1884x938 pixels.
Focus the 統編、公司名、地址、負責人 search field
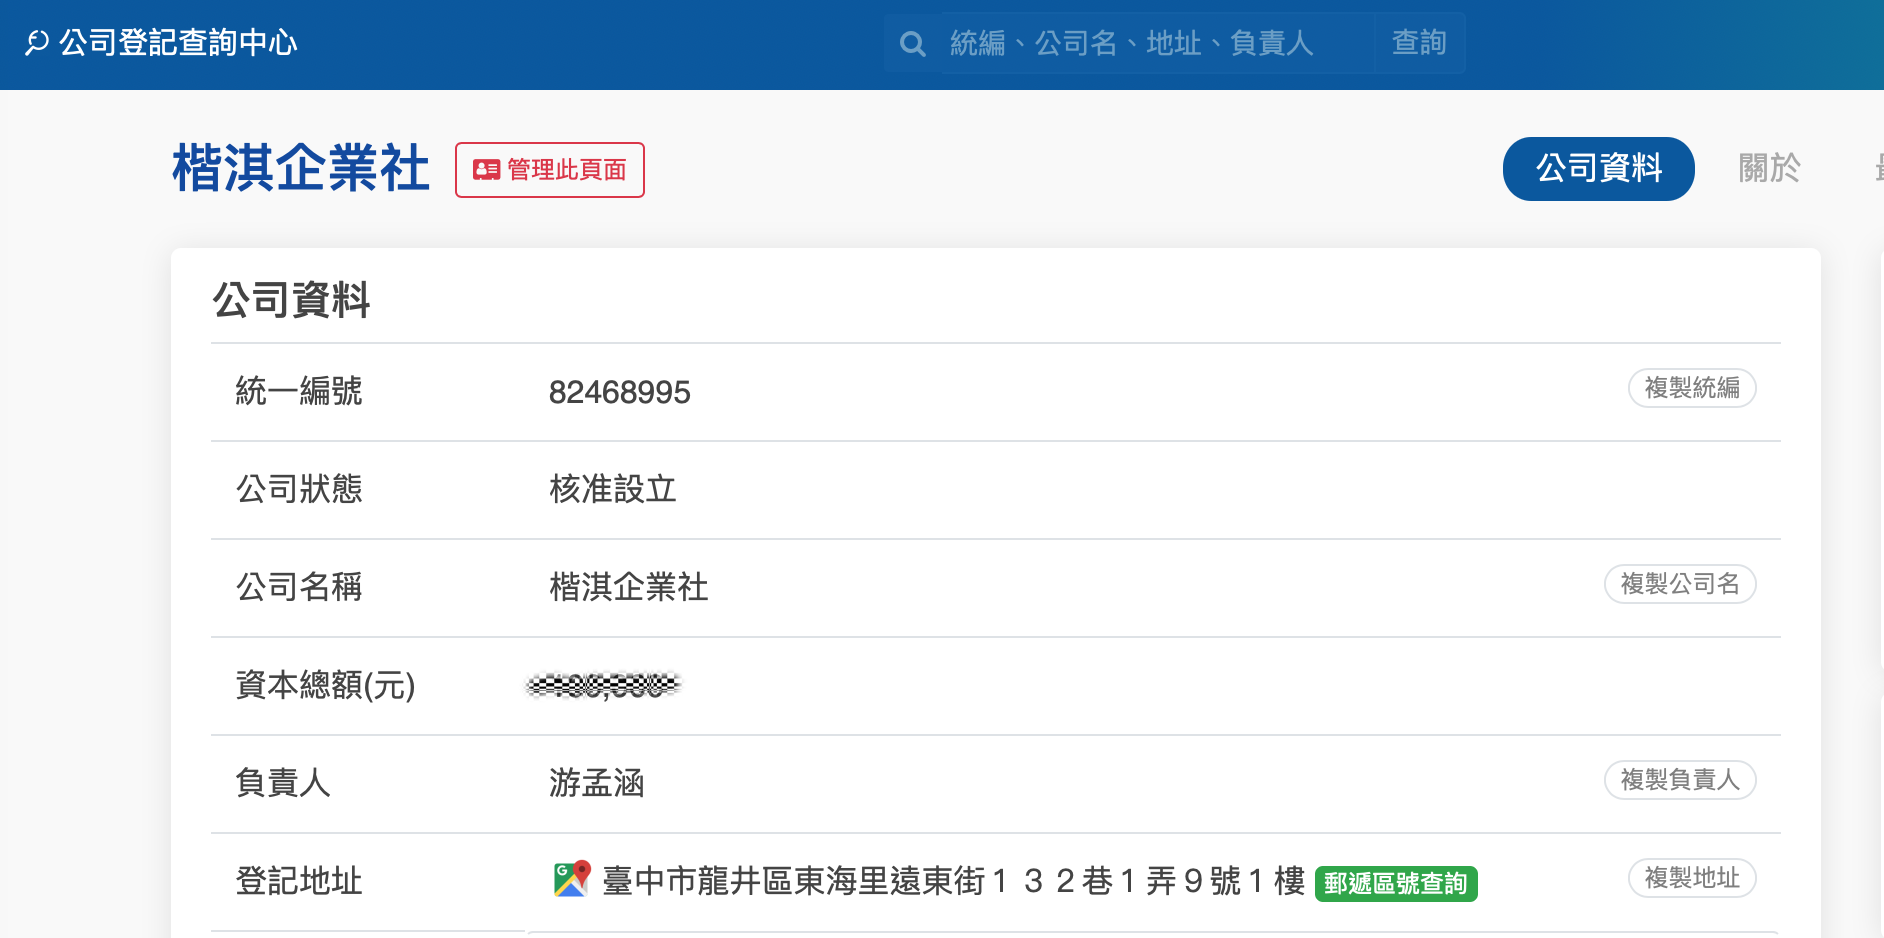[x=1156, y=43]
